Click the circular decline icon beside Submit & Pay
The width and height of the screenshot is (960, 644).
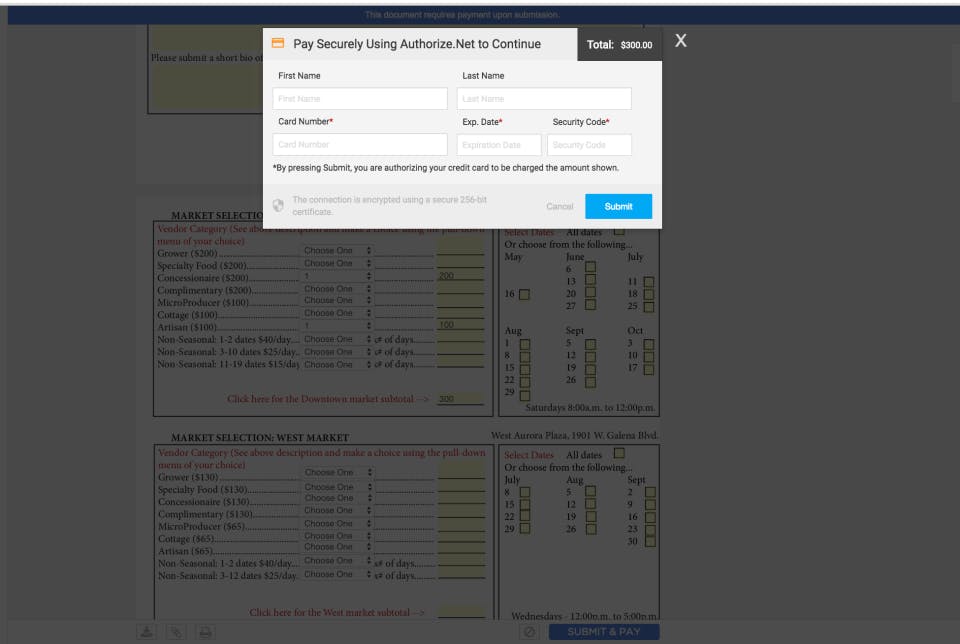[x=530, y=632]
